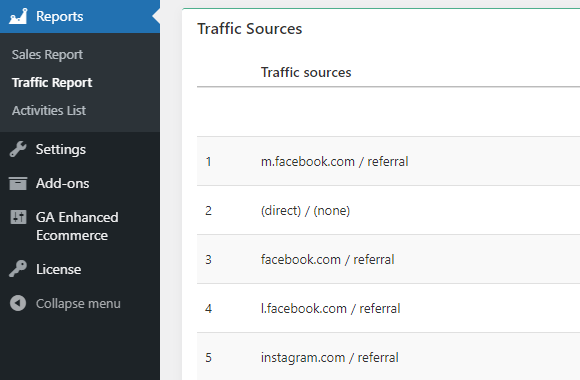Click the License key icon
The height and width of the screenshot is (380, 580).
(x=18, y=269)
